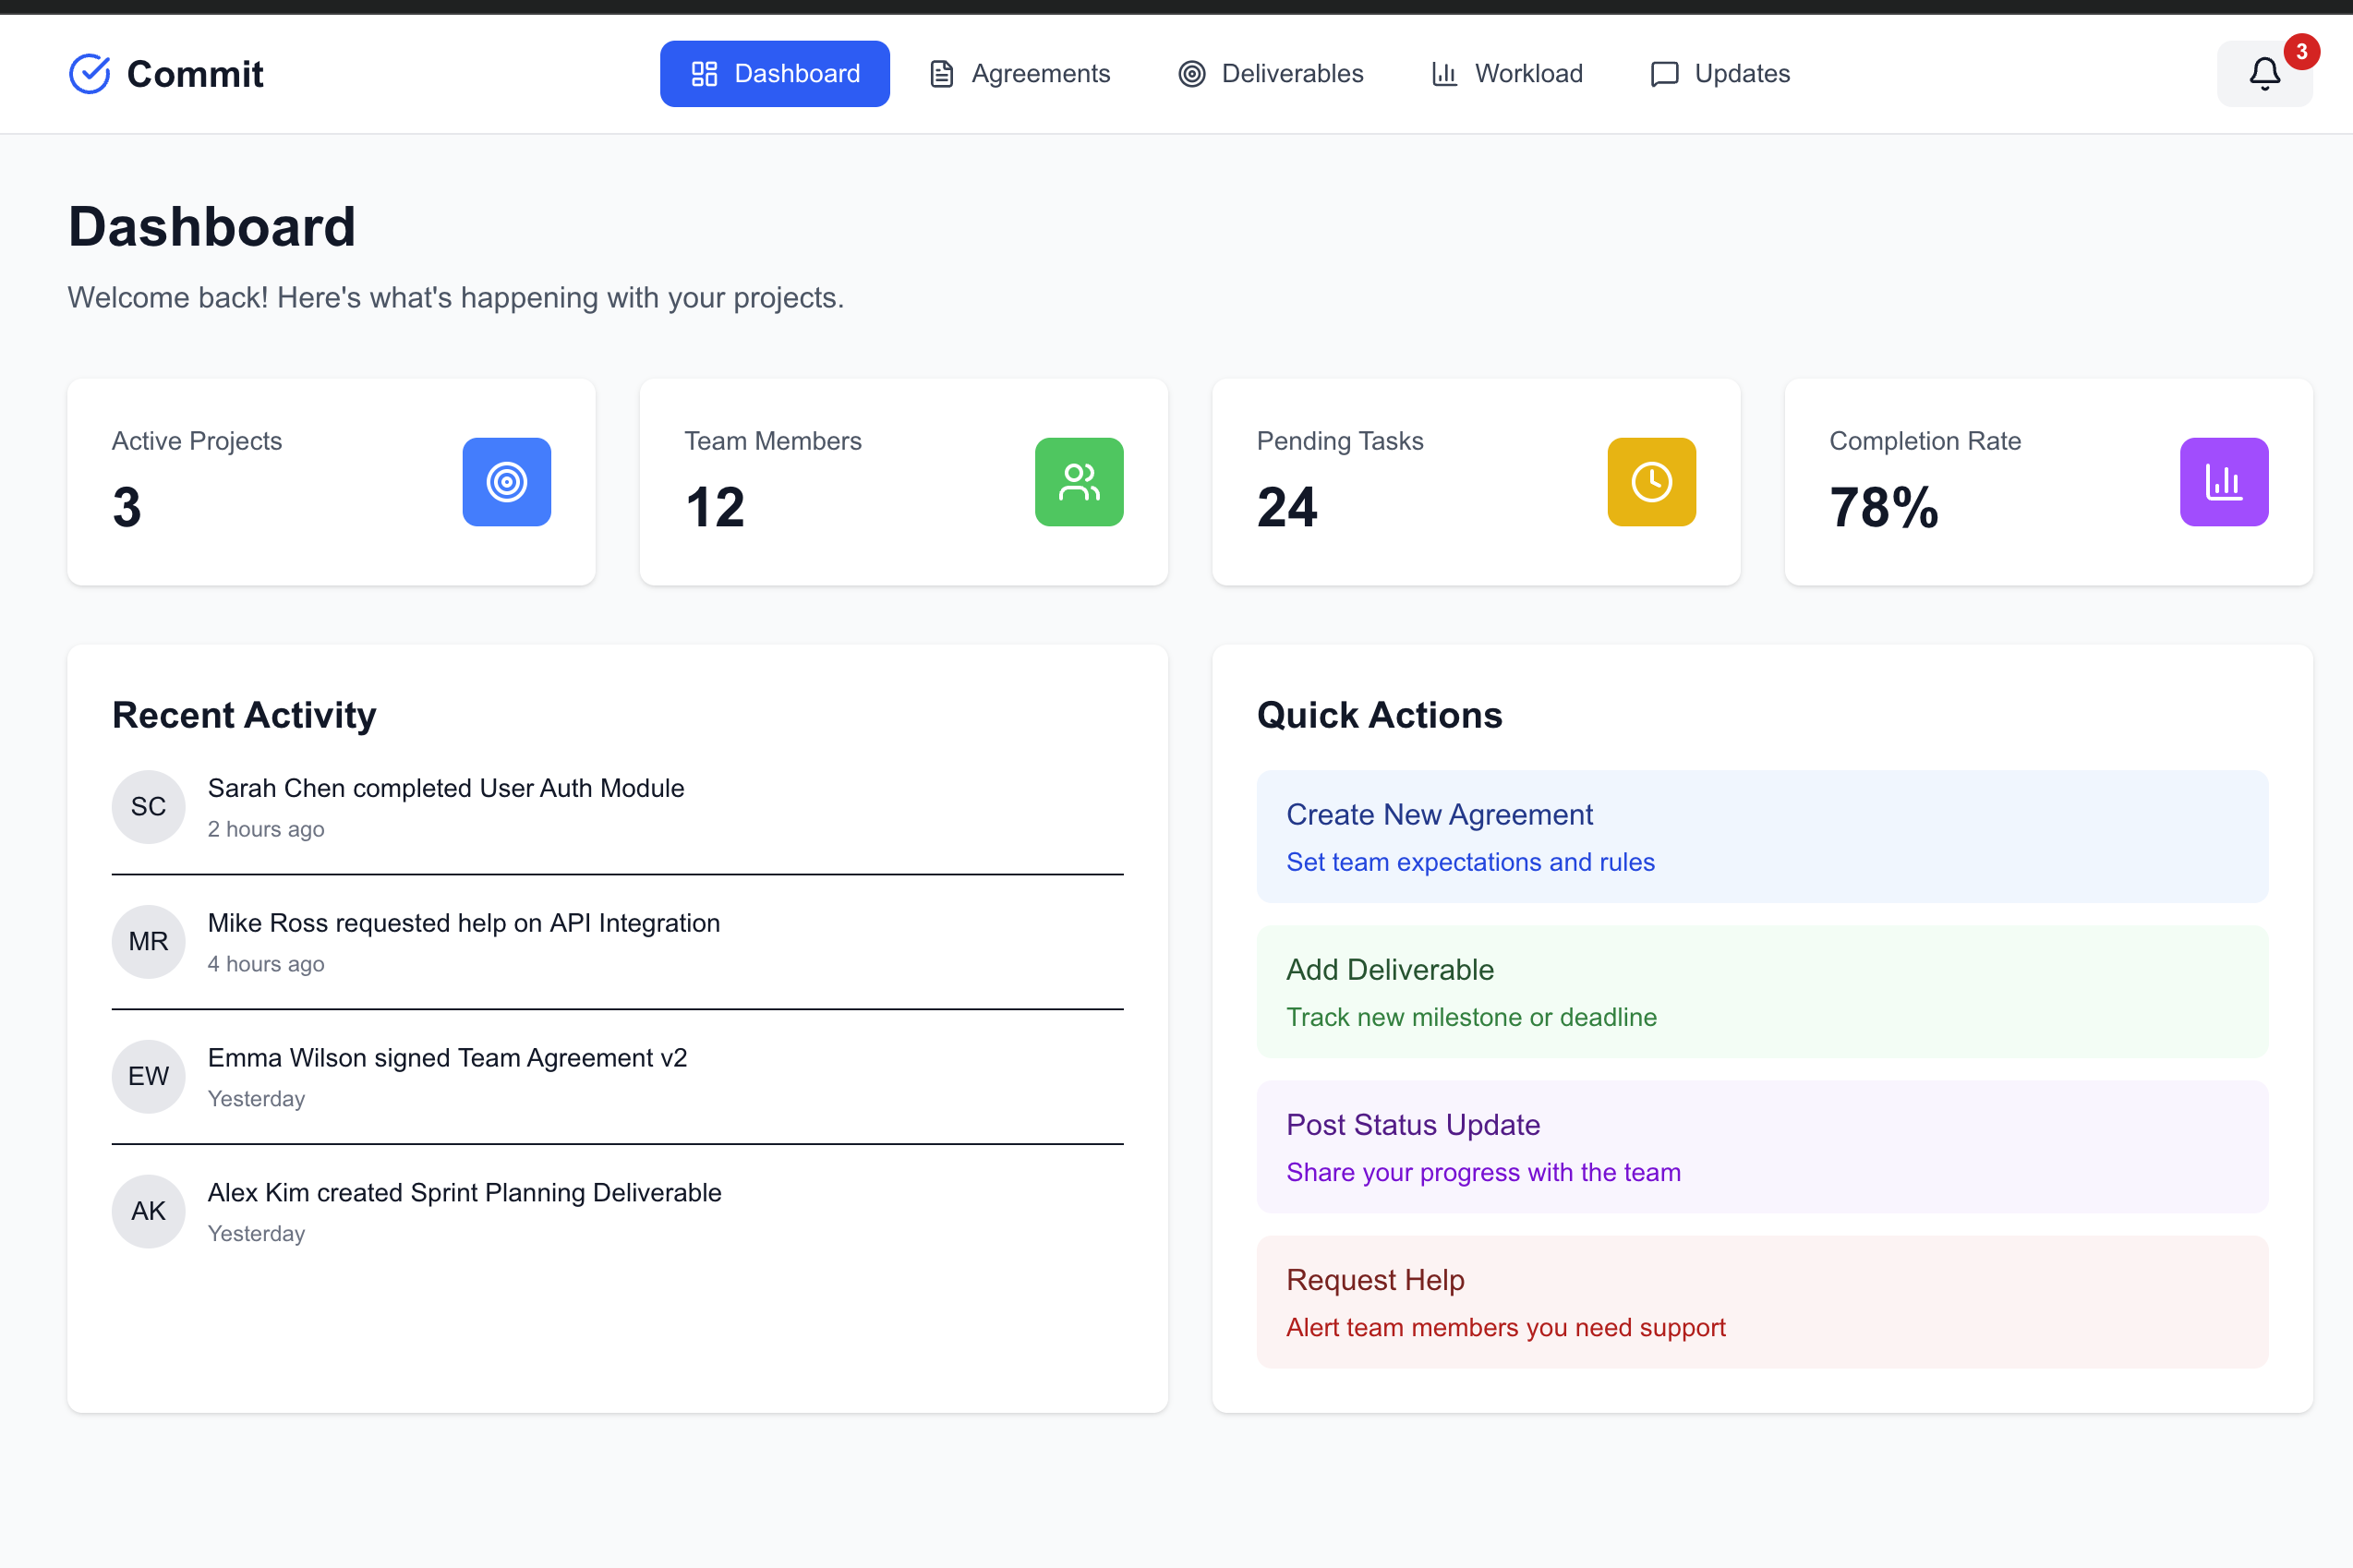Click the MR avatar for Mike Ross
Viewport: 2353px width, 1568px height.
(x=148, y=942)
